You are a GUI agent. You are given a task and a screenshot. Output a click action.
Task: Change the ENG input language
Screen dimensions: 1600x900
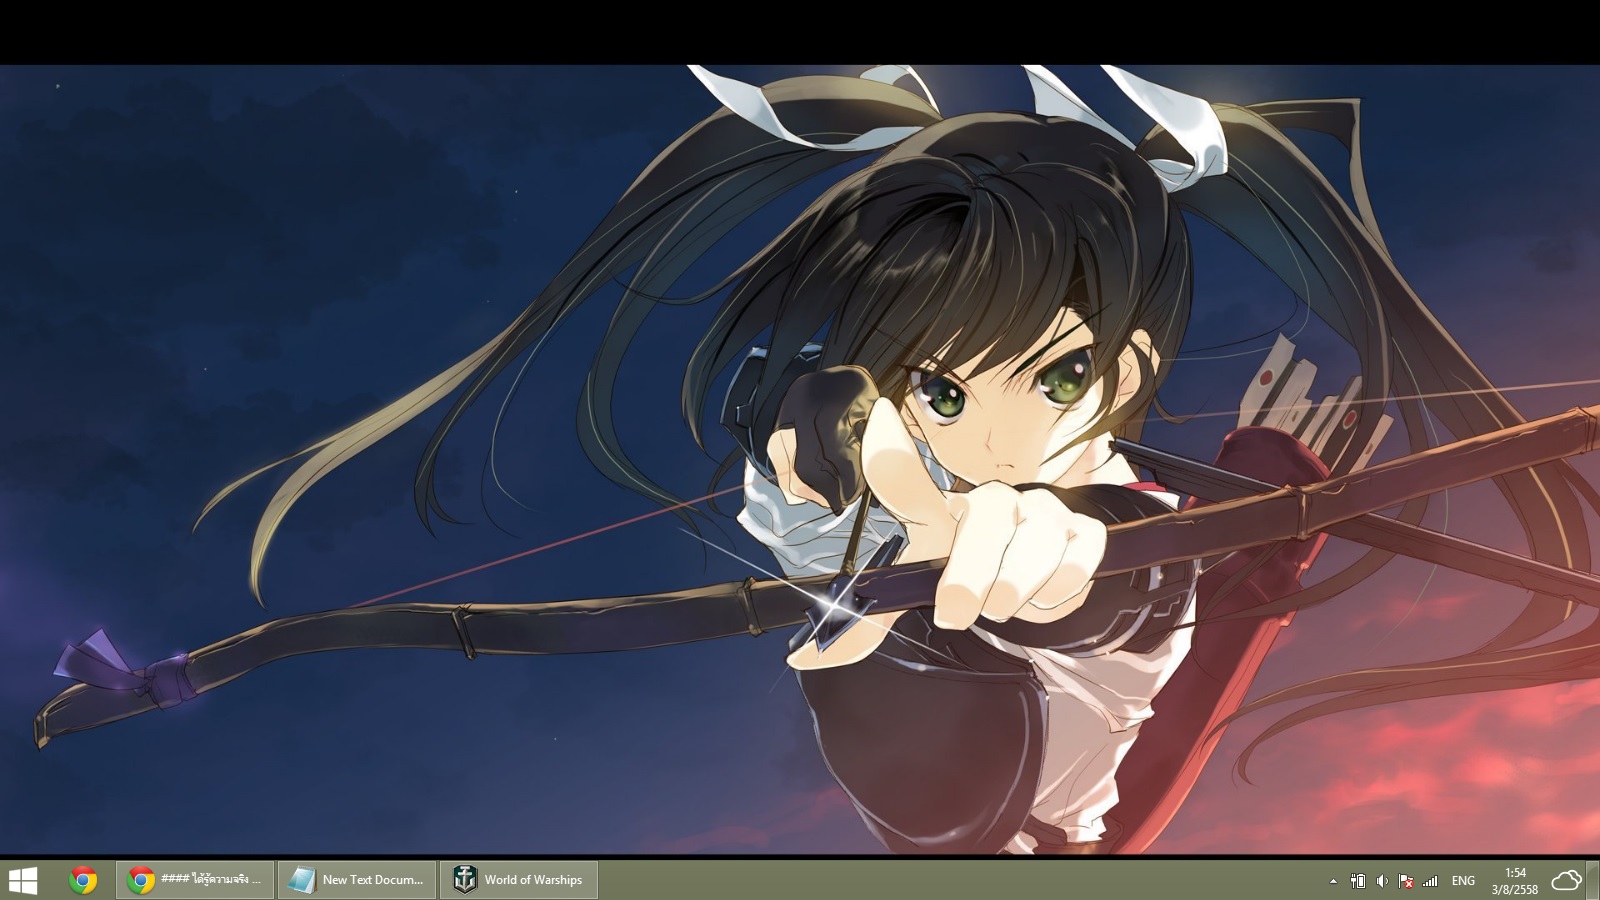(x=1463, y=881)
